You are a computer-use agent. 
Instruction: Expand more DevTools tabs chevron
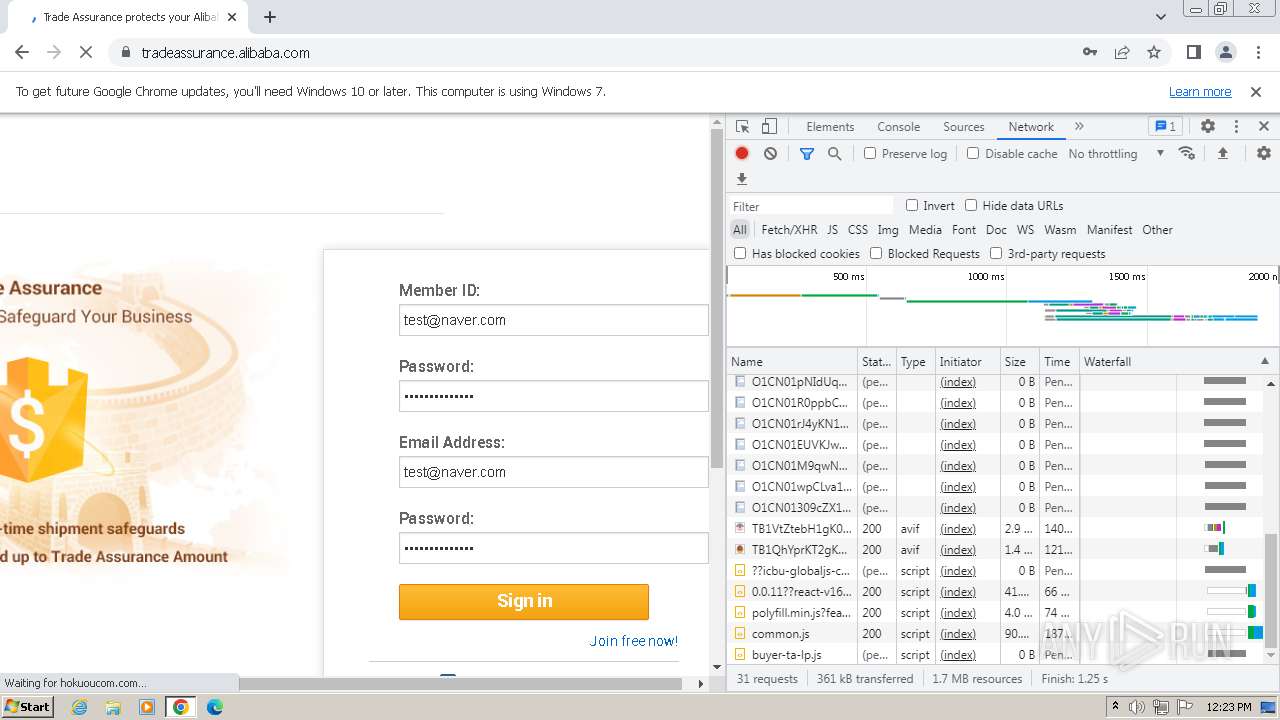[x=1079, y=127]
